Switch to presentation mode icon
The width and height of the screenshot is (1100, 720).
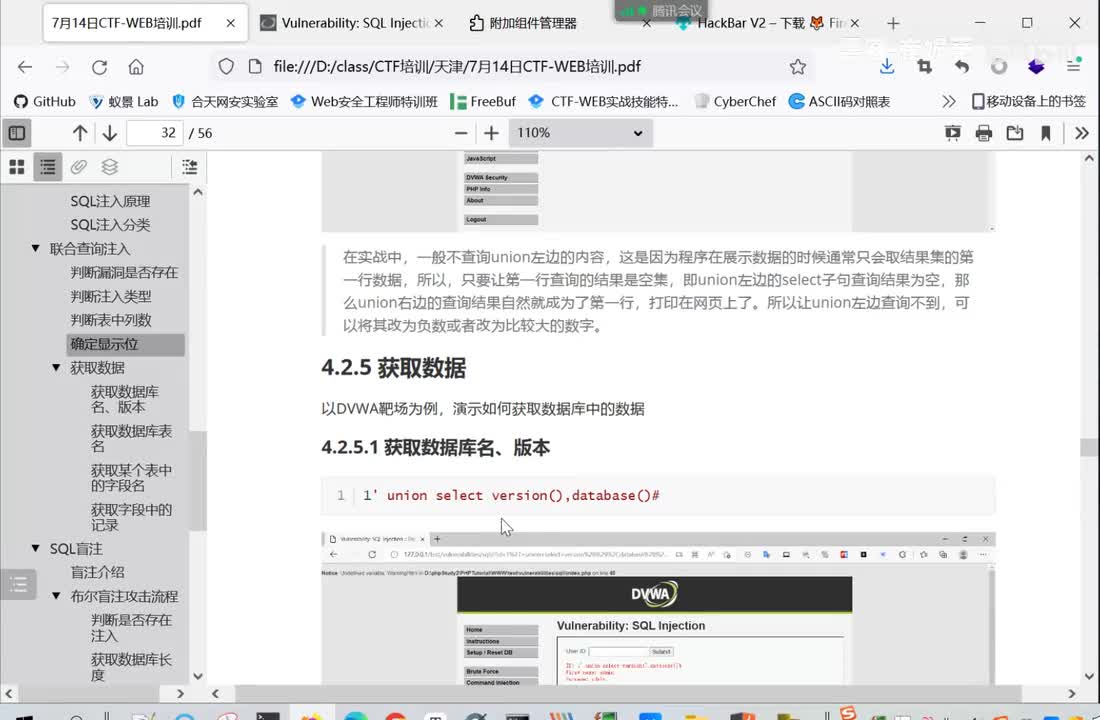953,133
